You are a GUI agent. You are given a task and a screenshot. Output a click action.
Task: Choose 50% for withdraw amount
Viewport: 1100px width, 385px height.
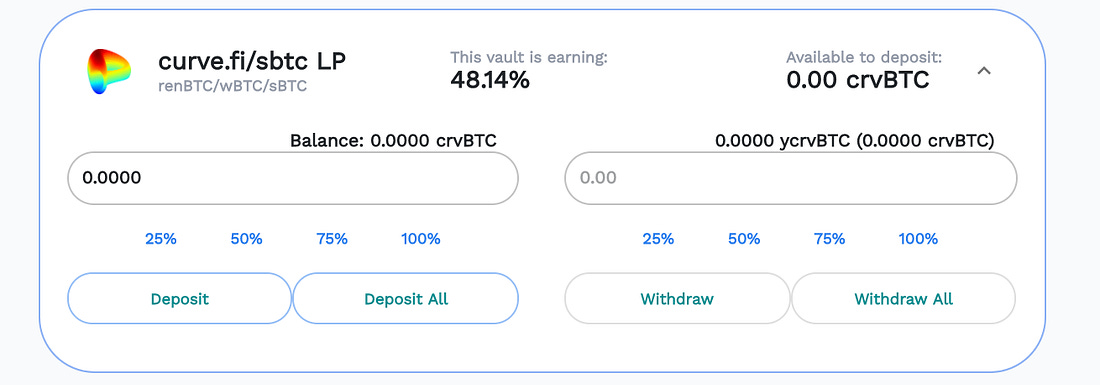coord(744,239)
